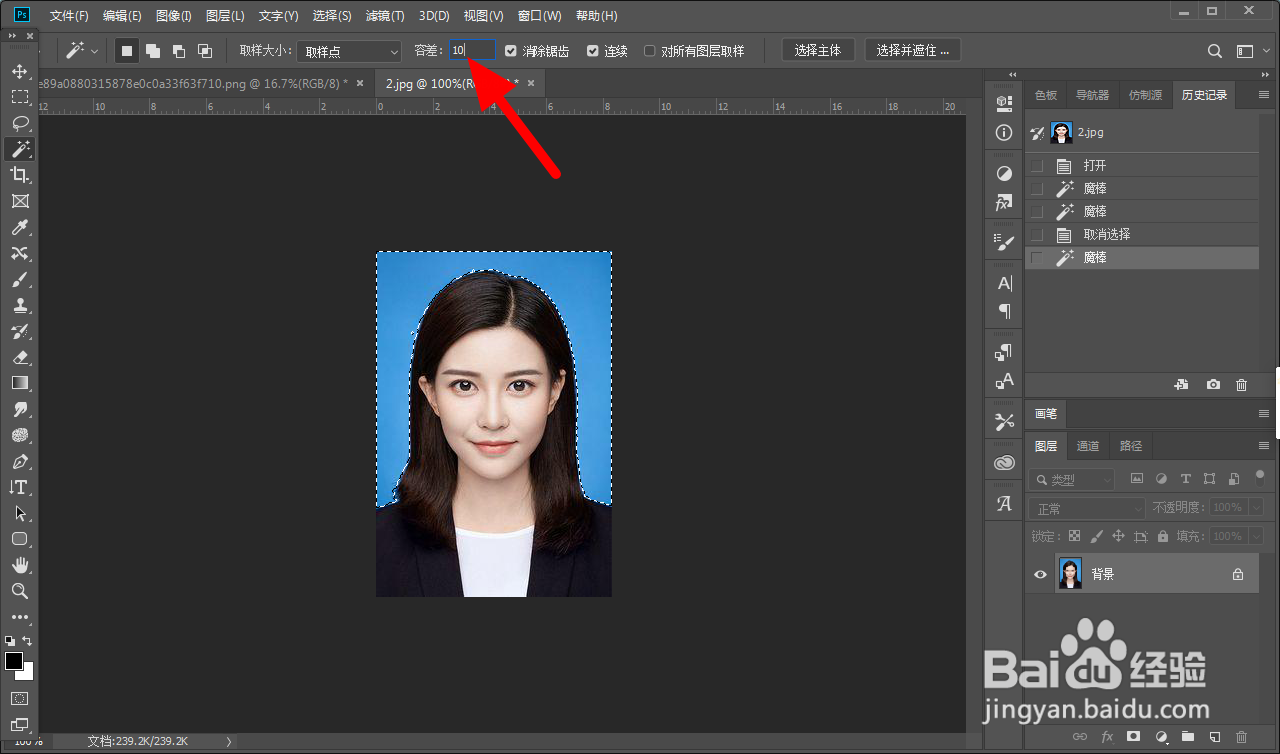Image resolution: width=1280 pixels, height=754 pixels.
Task: Open the Creative Cloud Libraries panel icon
Action: point(1004,463)
